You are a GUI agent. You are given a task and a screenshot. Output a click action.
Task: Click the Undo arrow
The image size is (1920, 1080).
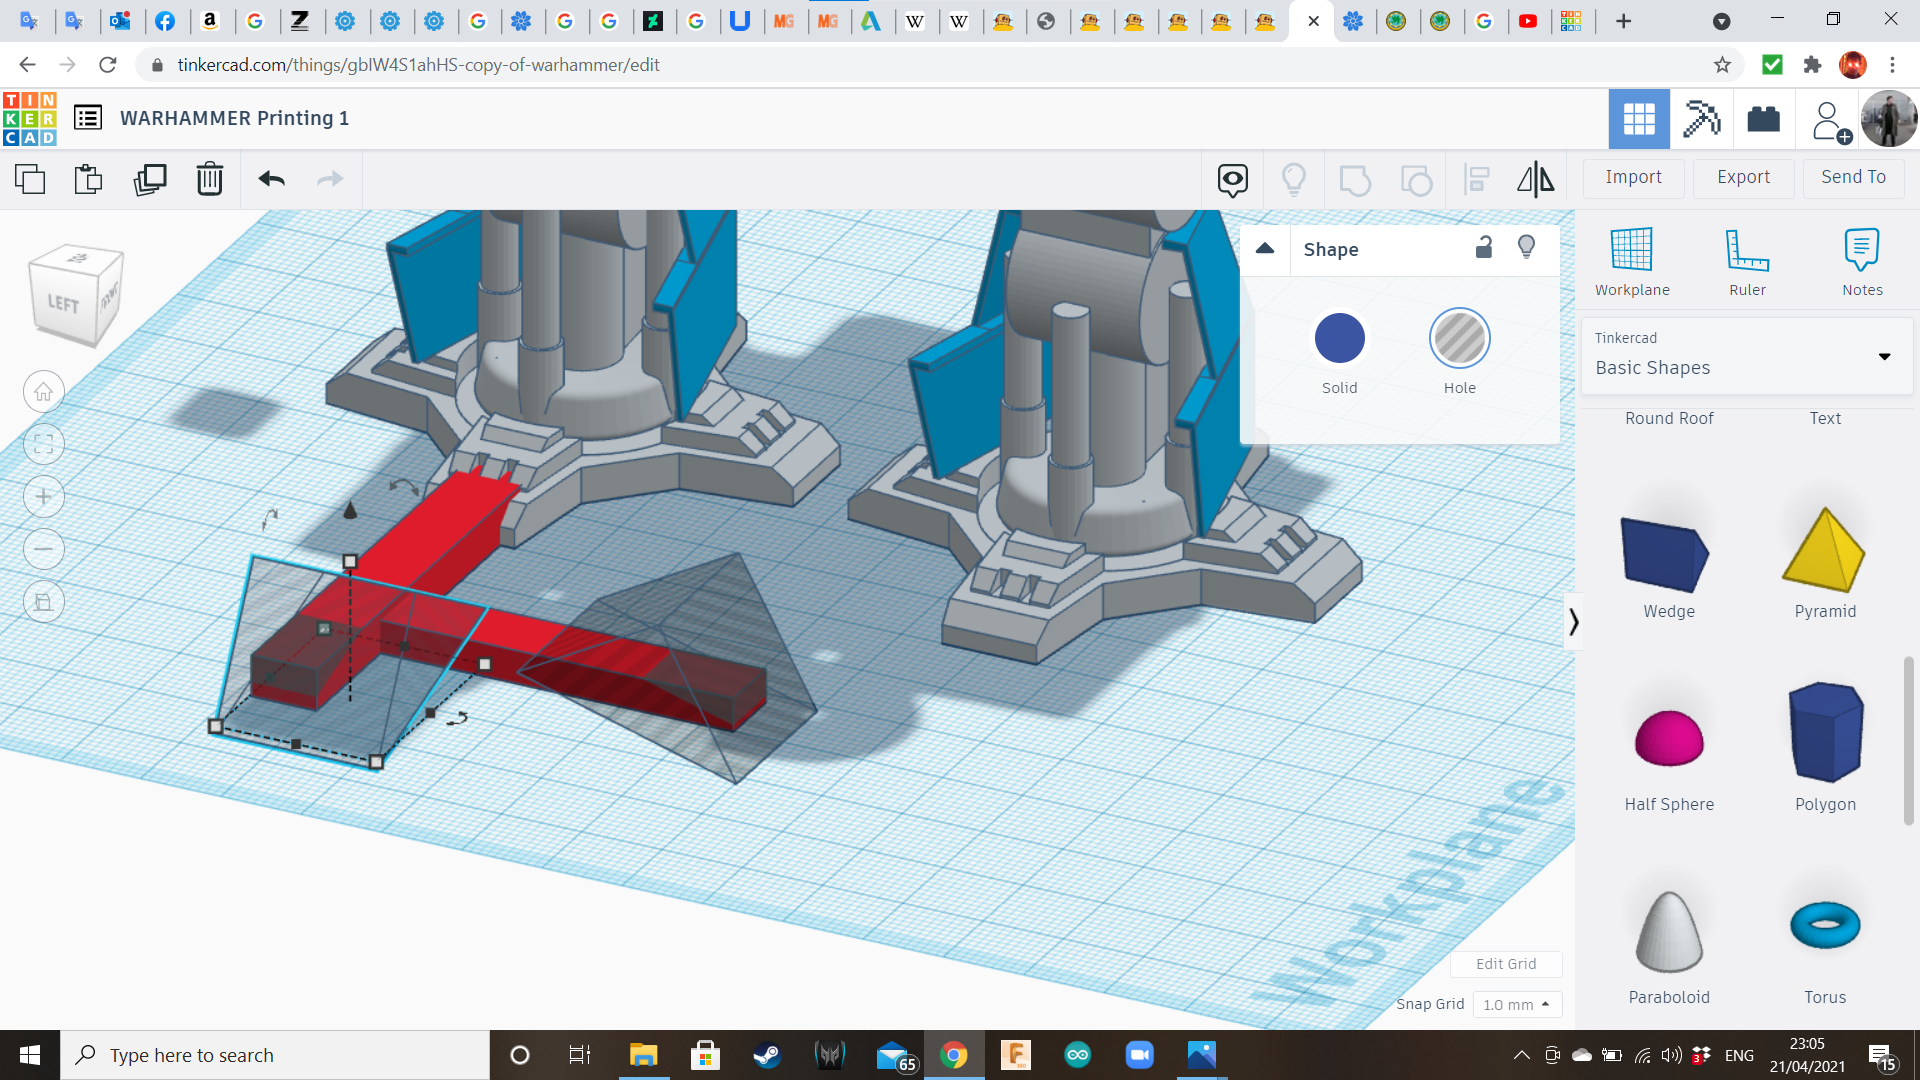tap(271, 179)
